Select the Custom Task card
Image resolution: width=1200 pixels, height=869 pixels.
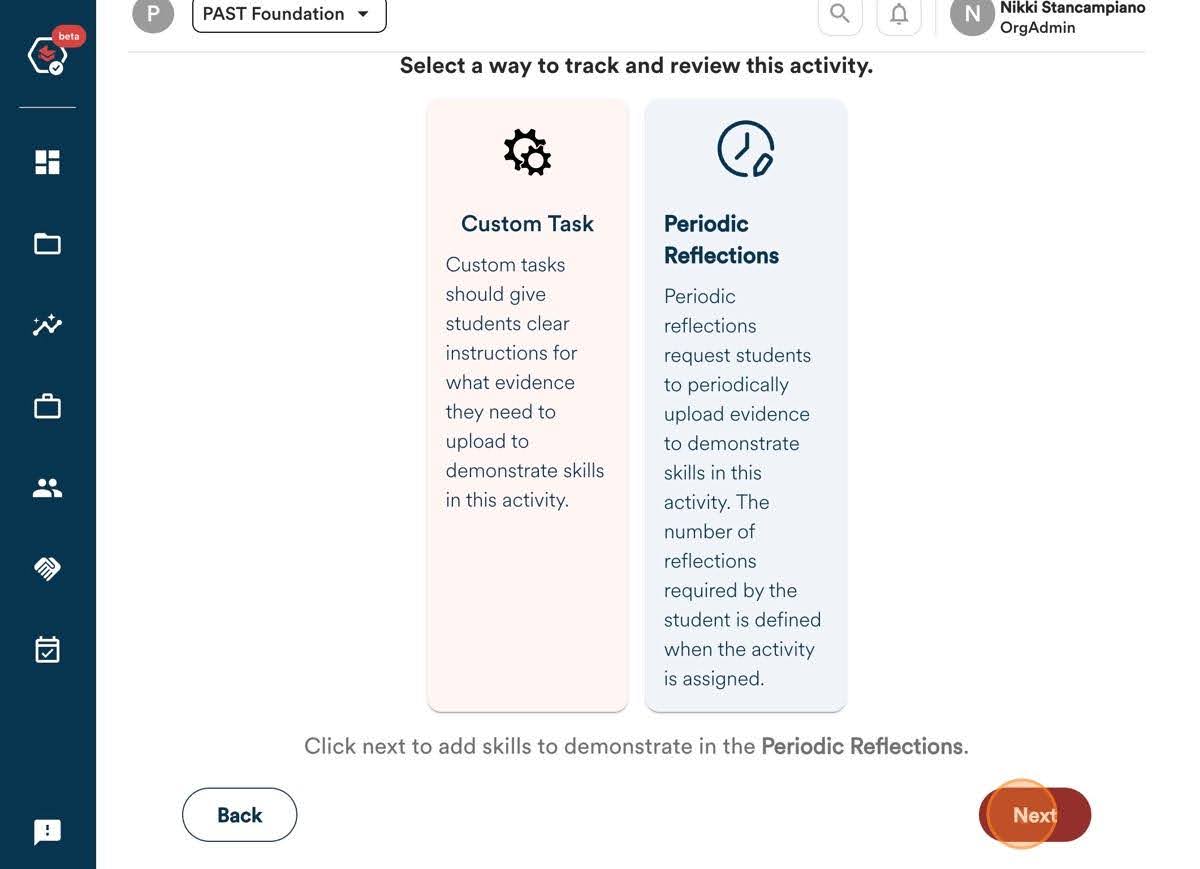click(528, 405)
